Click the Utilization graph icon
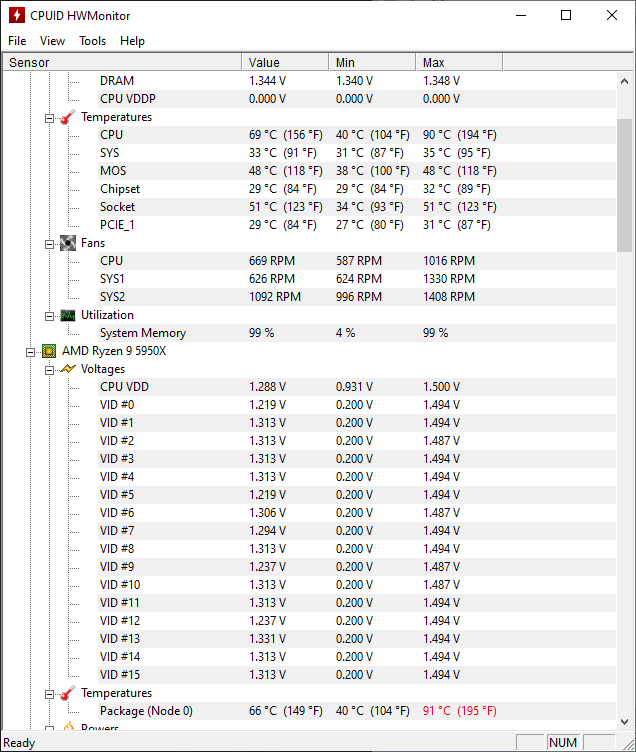This screenshot has width=636, height=752. click(x=68, y=316)
